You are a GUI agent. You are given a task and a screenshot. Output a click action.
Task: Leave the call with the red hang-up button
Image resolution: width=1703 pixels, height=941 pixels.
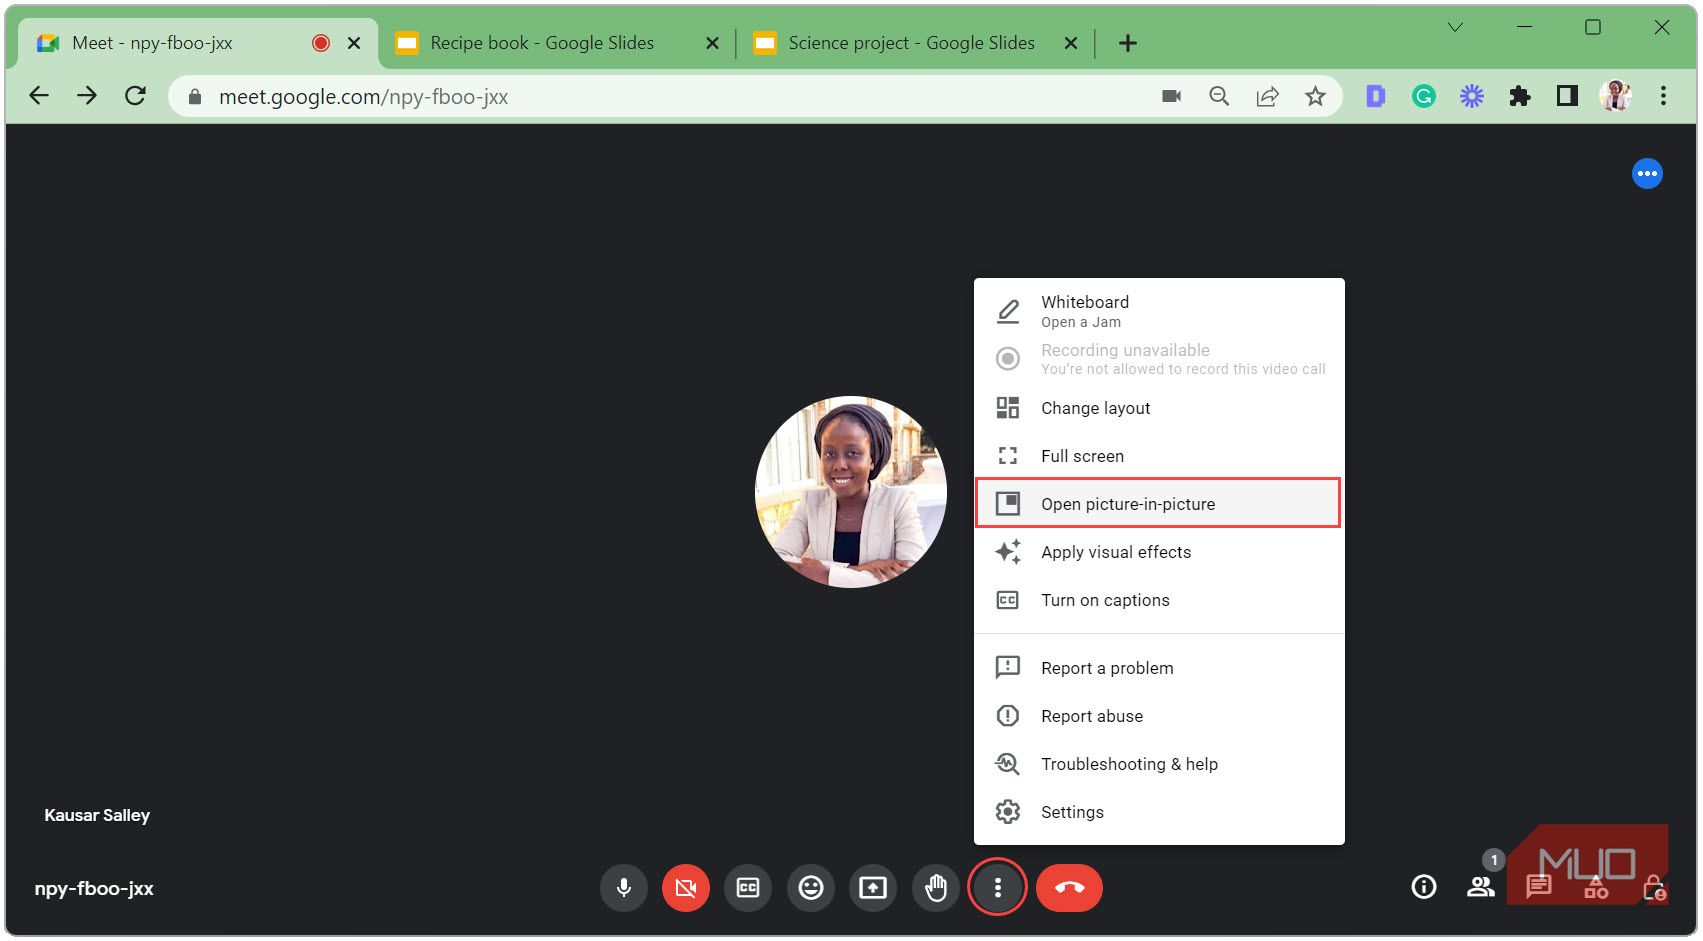click(x=1069, y=887)
